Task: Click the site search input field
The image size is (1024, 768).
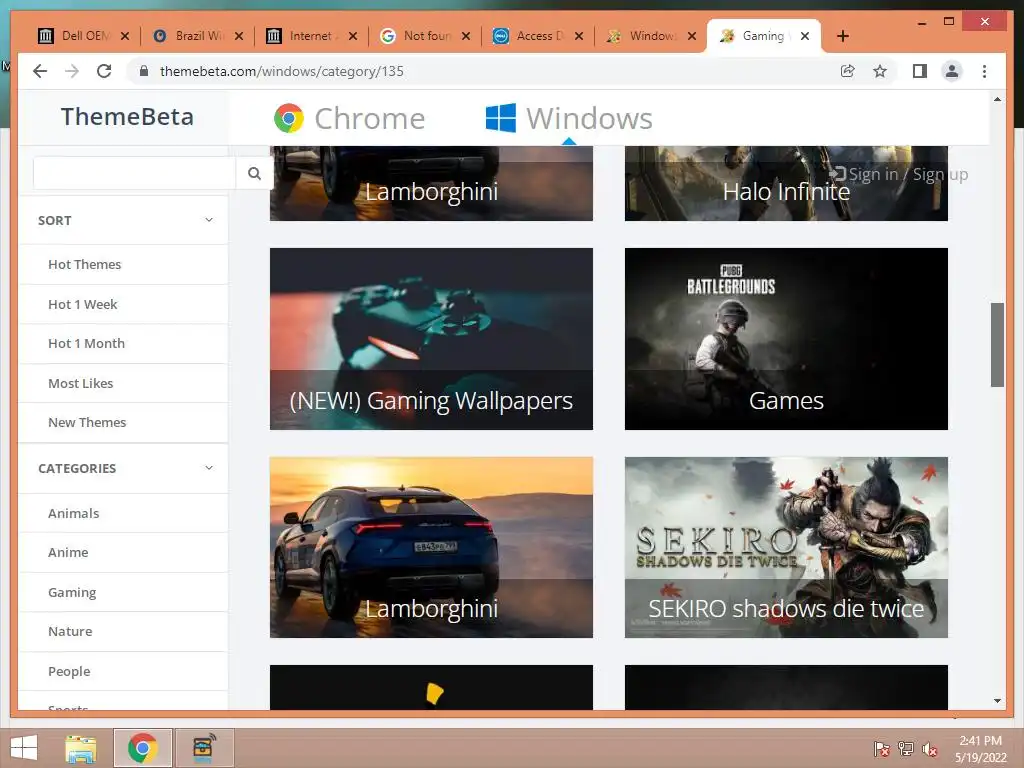Action: (x=135, y=173)
